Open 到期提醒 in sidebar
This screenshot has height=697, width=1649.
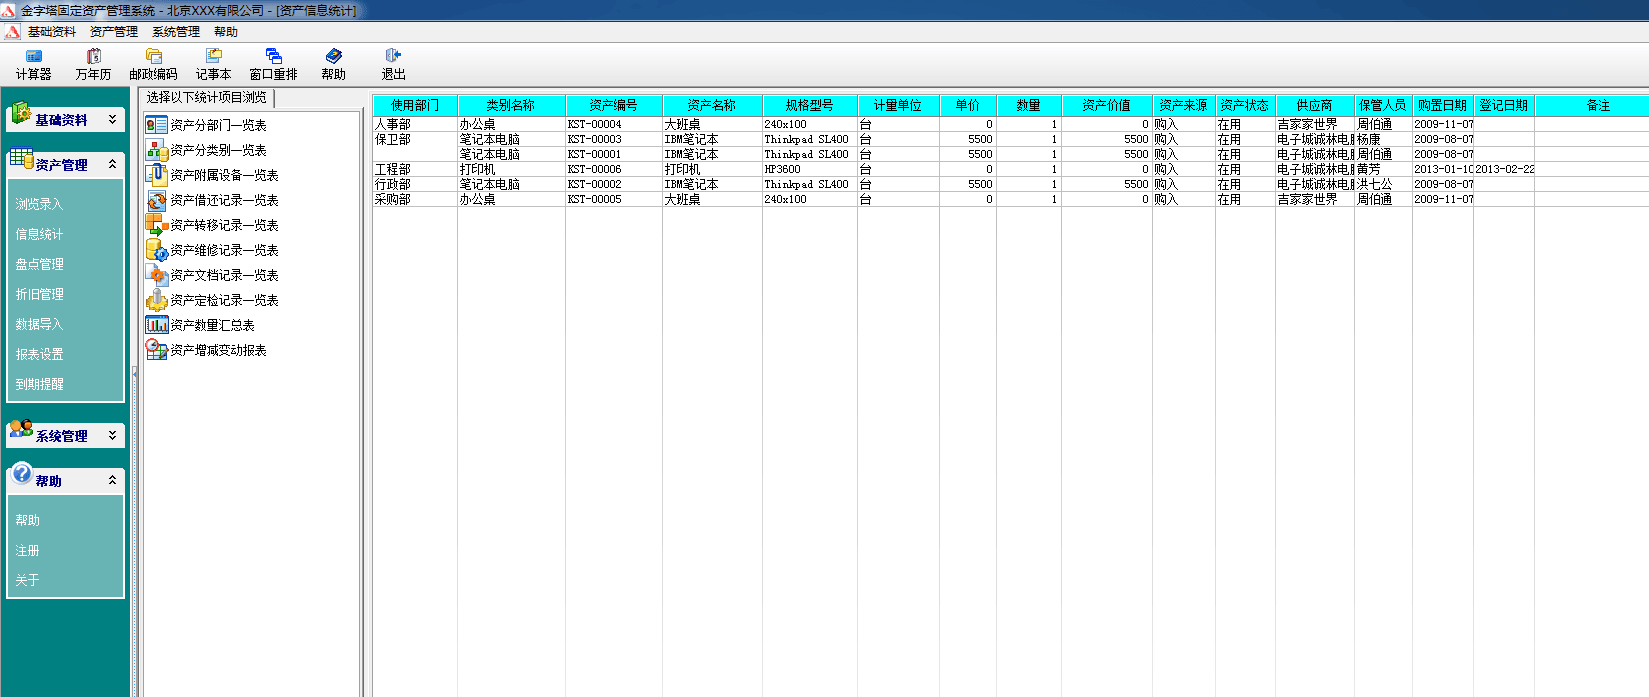(39, 384)
